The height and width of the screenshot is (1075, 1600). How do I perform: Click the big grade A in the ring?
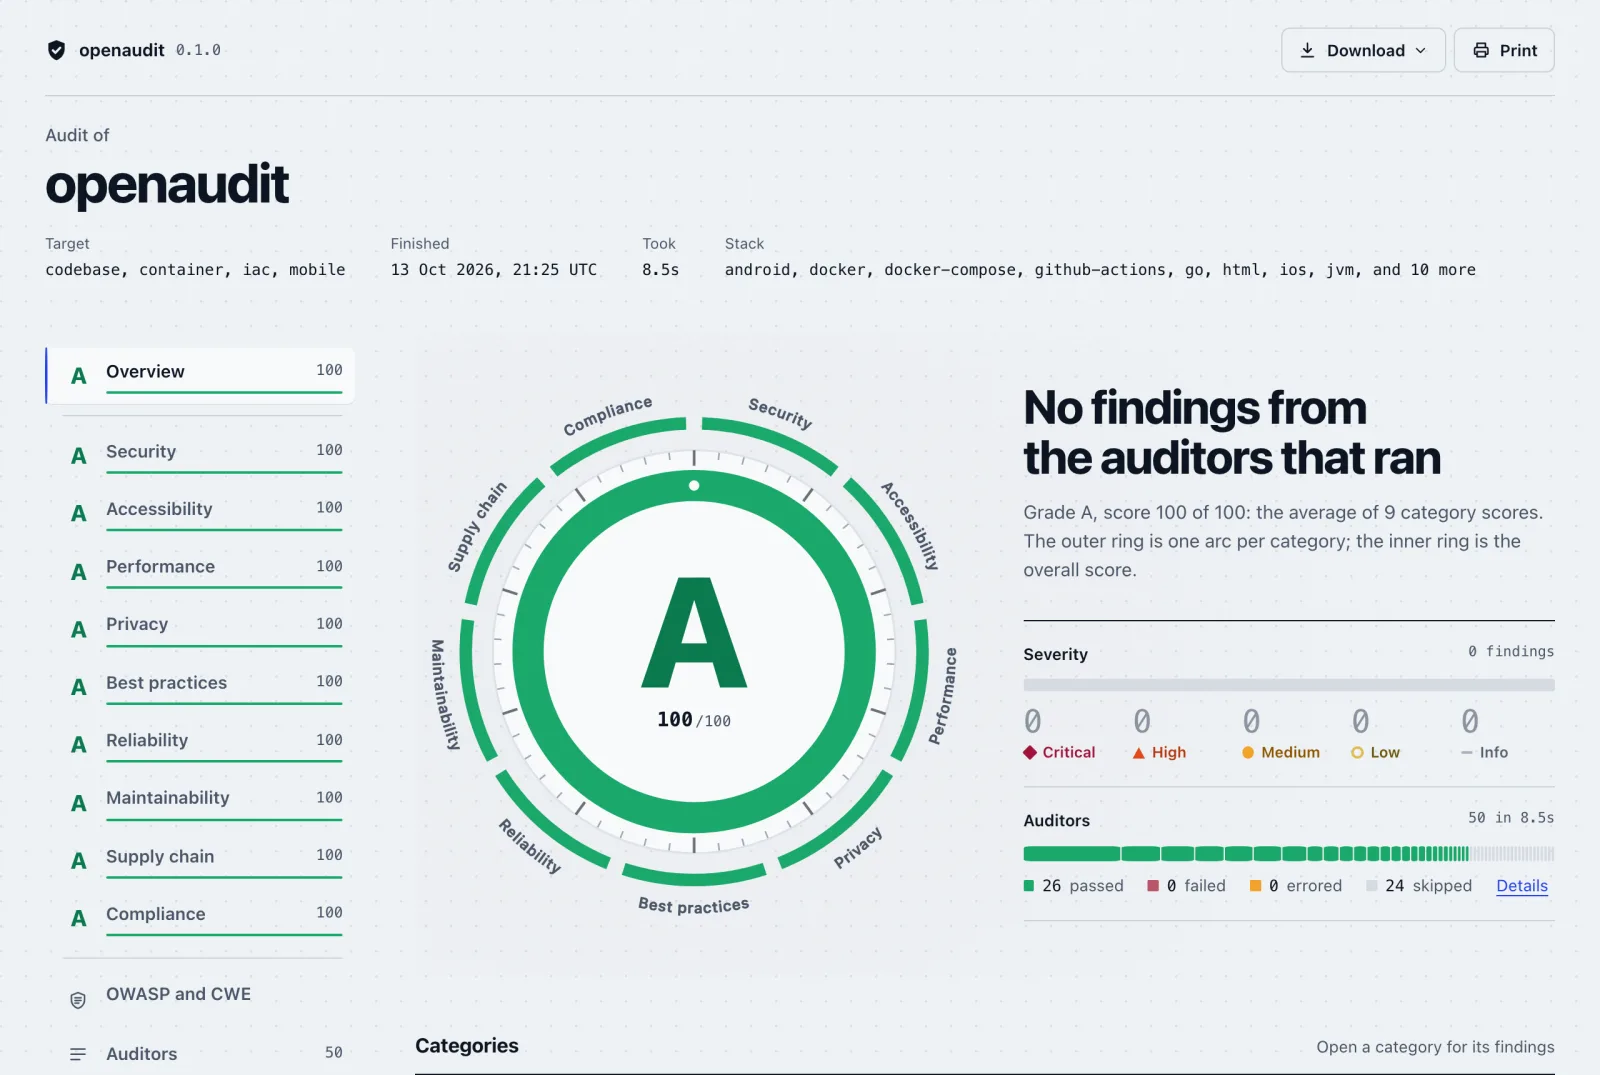coord(694,633)
